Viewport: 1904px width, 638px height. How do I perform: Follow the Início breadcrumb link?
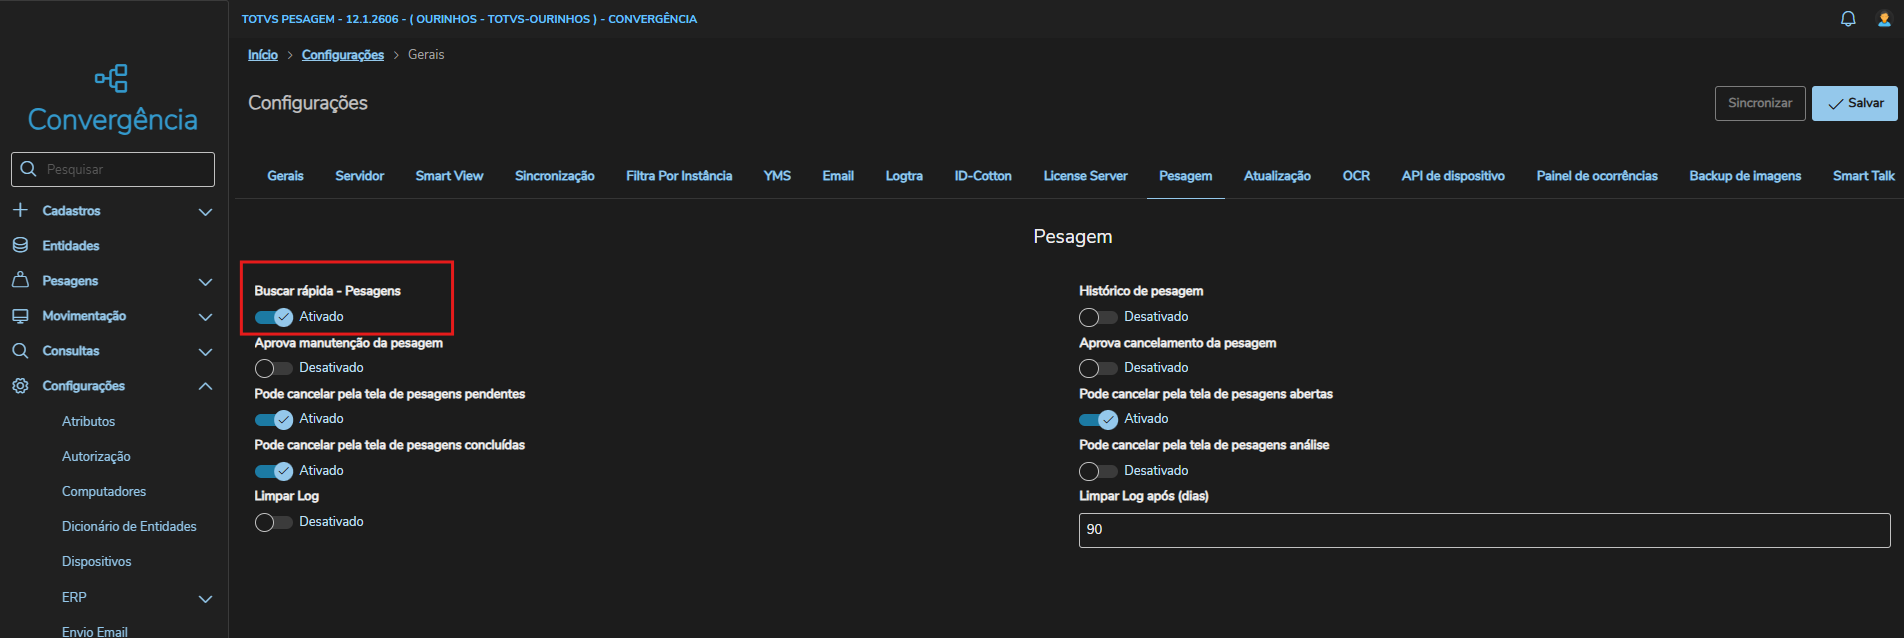click(263, 55)
